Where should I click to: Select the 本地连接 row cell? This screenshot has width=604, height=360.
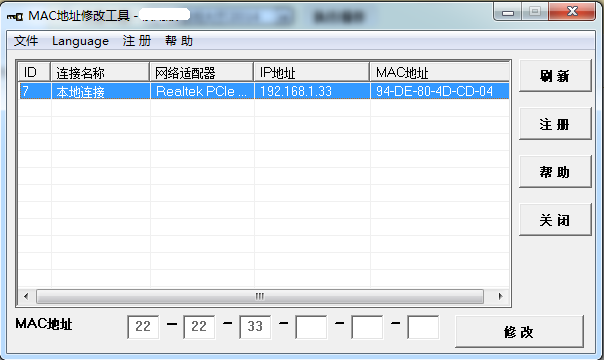tap(101, 91)
